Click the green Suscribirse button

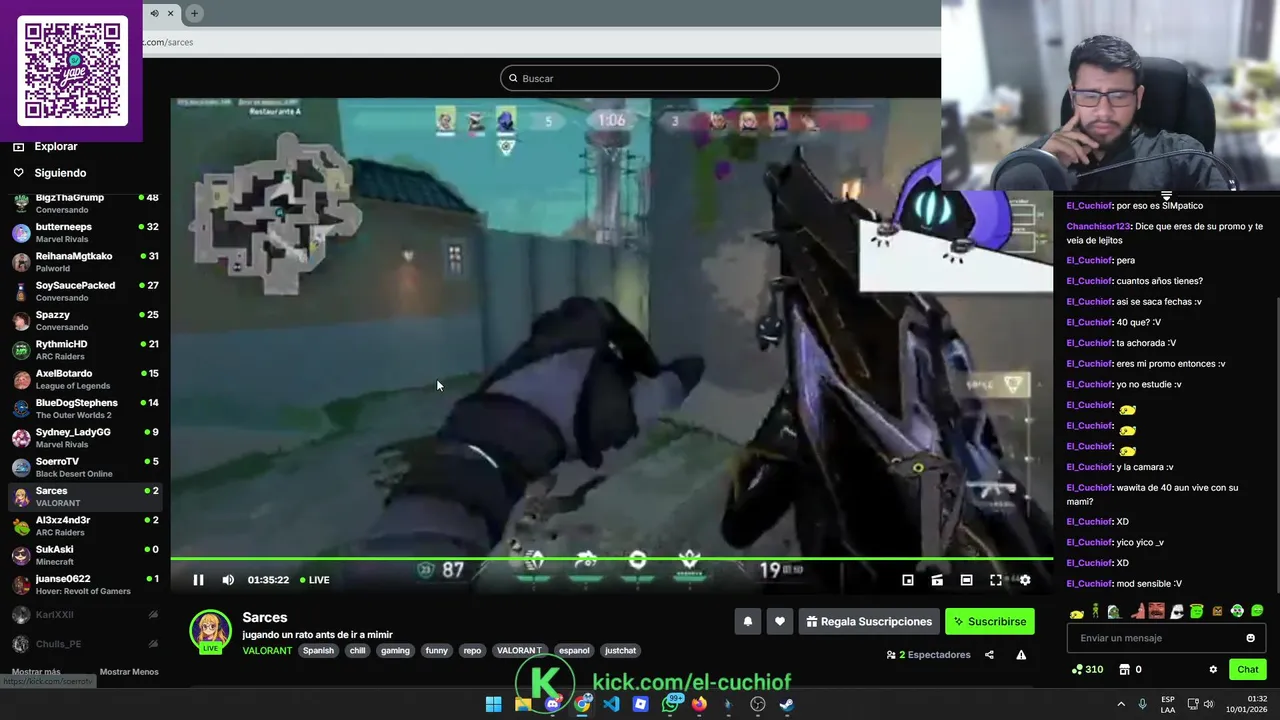990,621
